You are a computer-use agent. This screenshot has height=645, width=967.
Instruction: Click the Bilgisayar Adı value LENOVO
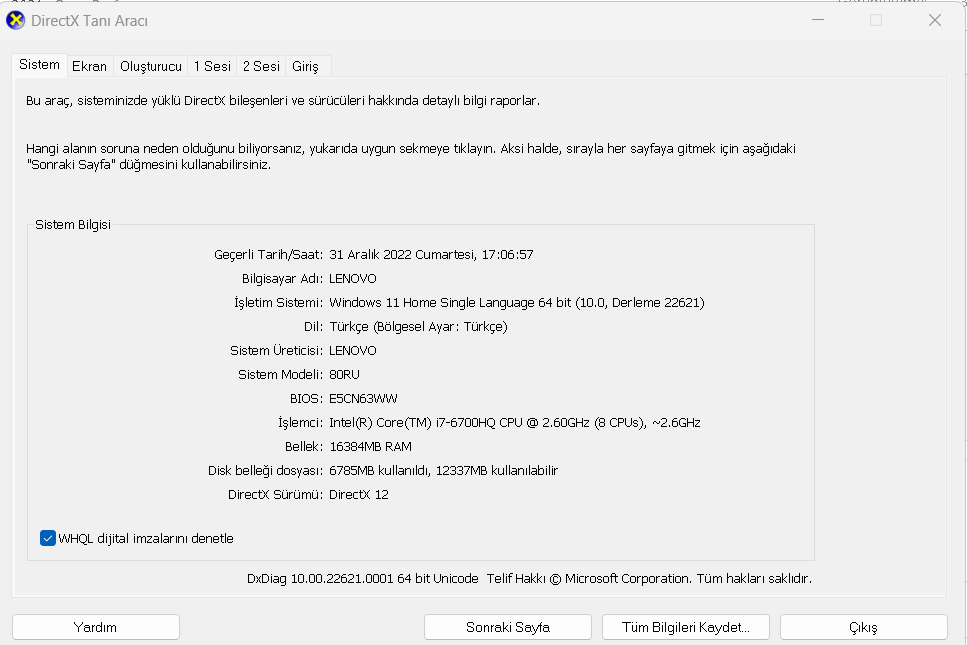pos(353,279)
